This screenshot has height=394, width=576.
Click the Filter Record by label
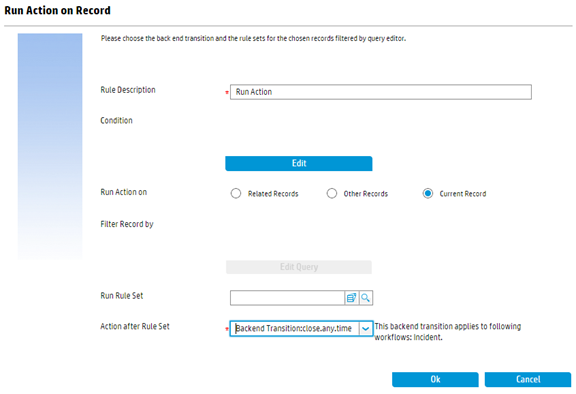pyautogui.click(x=127, y=224)
